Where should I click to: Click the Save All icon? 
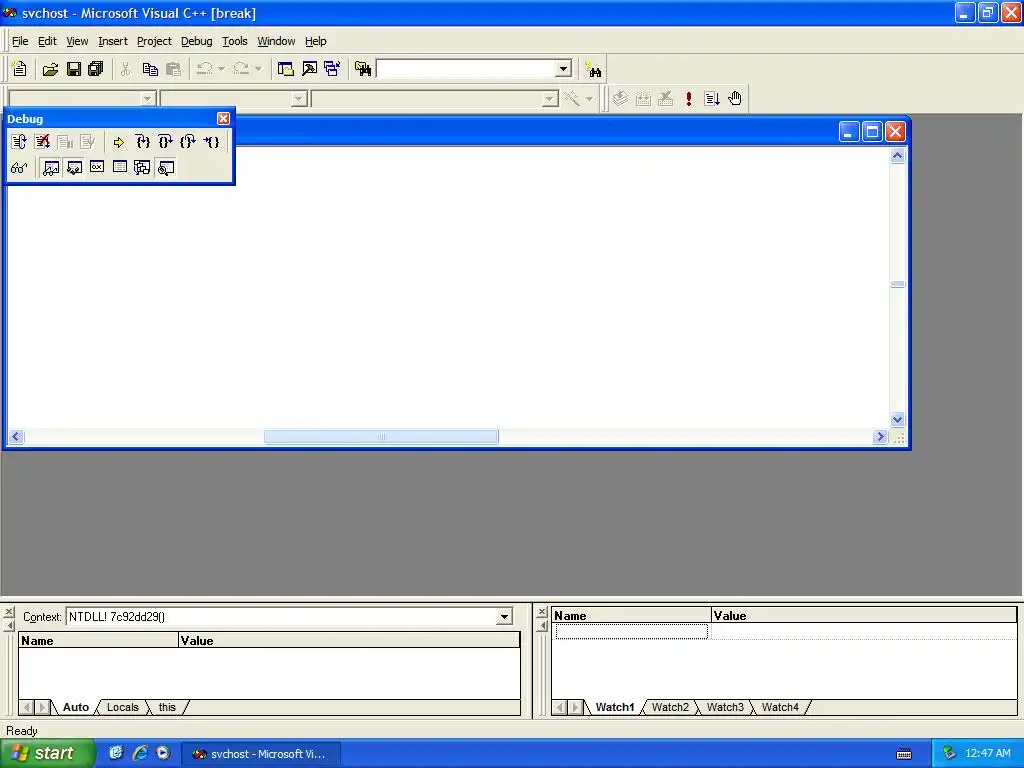[96, 69]
